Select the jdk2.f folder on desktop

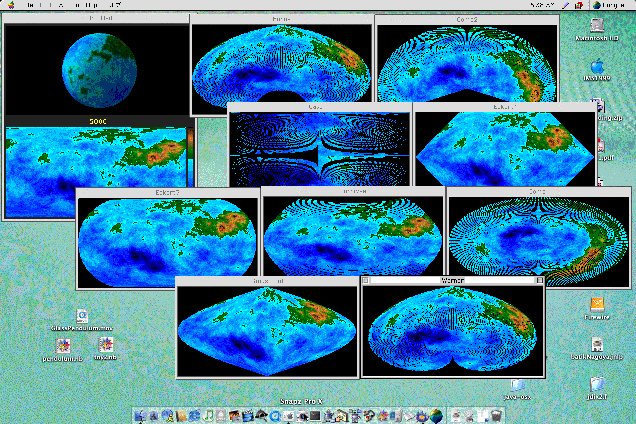coord(597,389)
